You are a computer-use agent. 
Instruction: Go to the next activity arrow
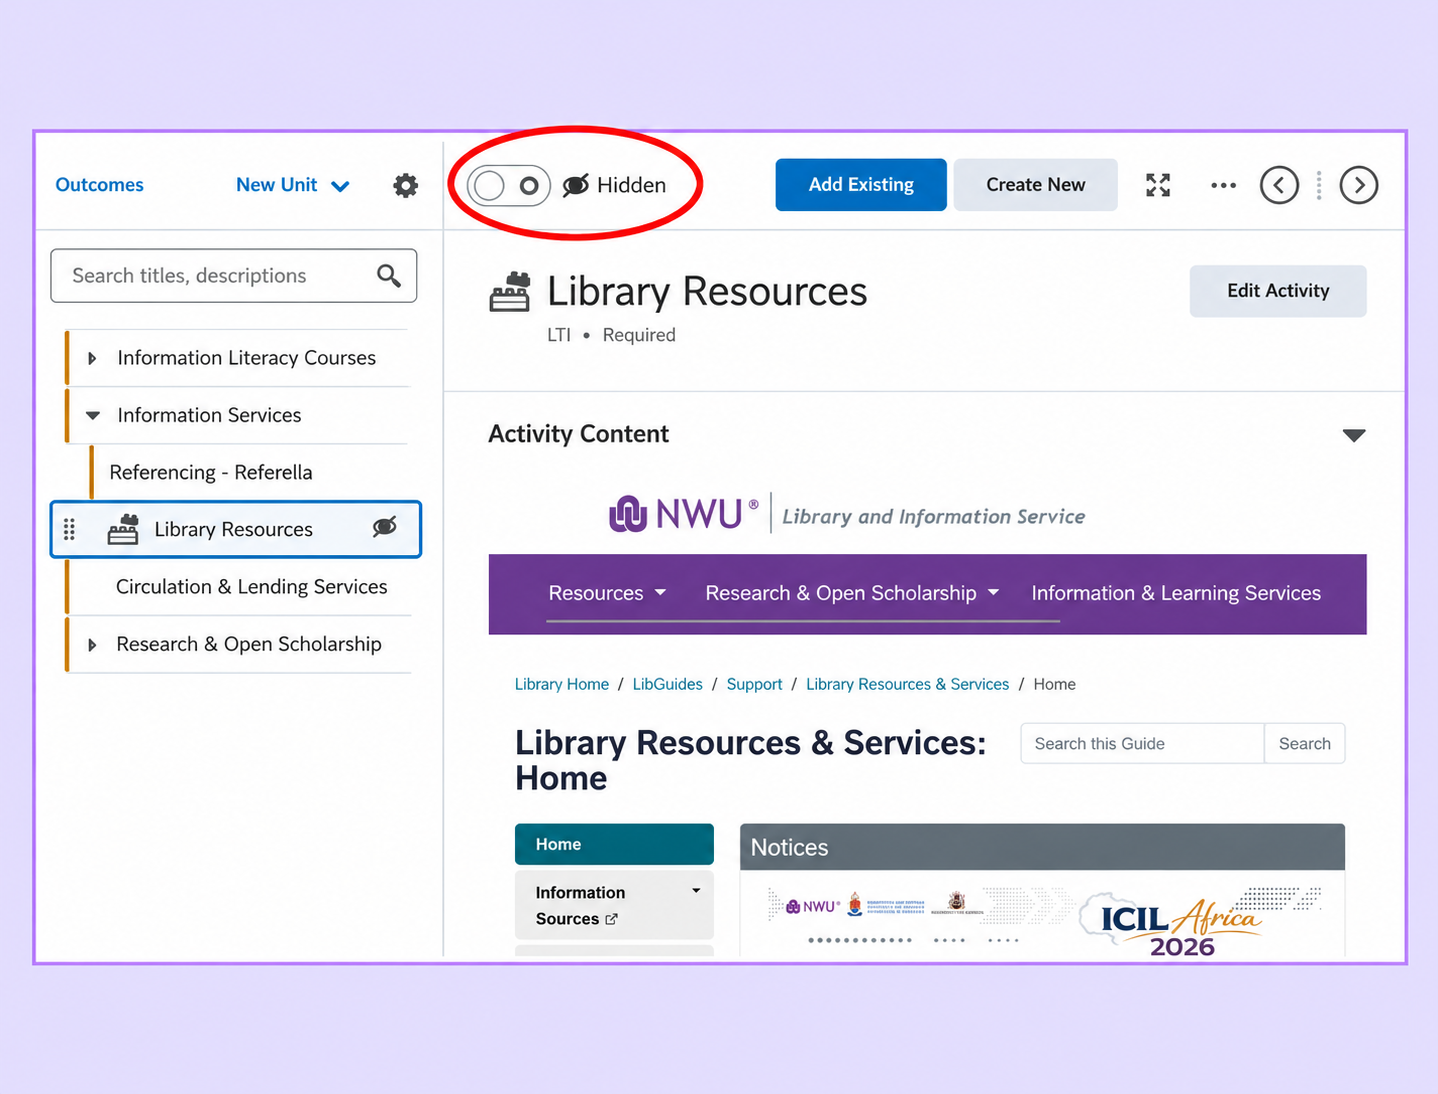[1358, 185]
